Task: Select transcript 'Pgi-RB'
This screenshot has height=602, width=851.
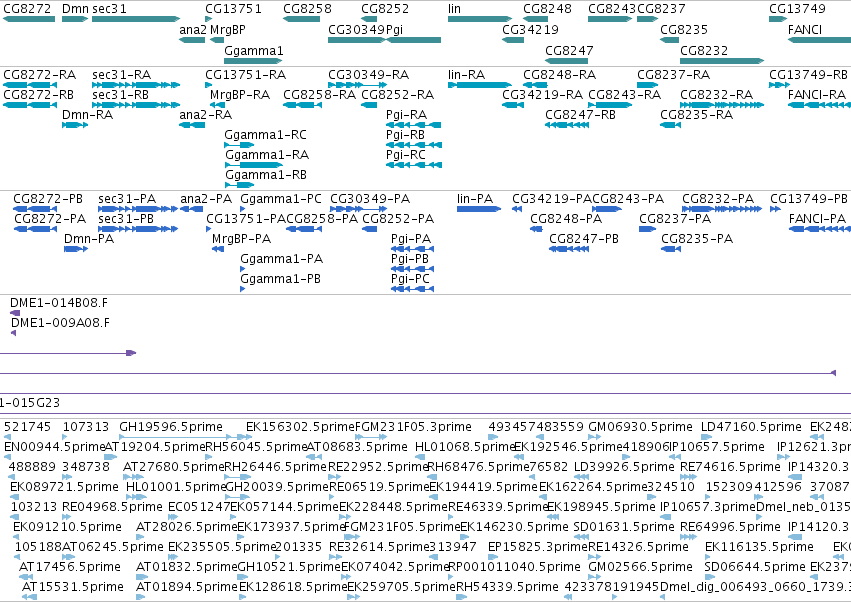Action: (x=405, y=135)
